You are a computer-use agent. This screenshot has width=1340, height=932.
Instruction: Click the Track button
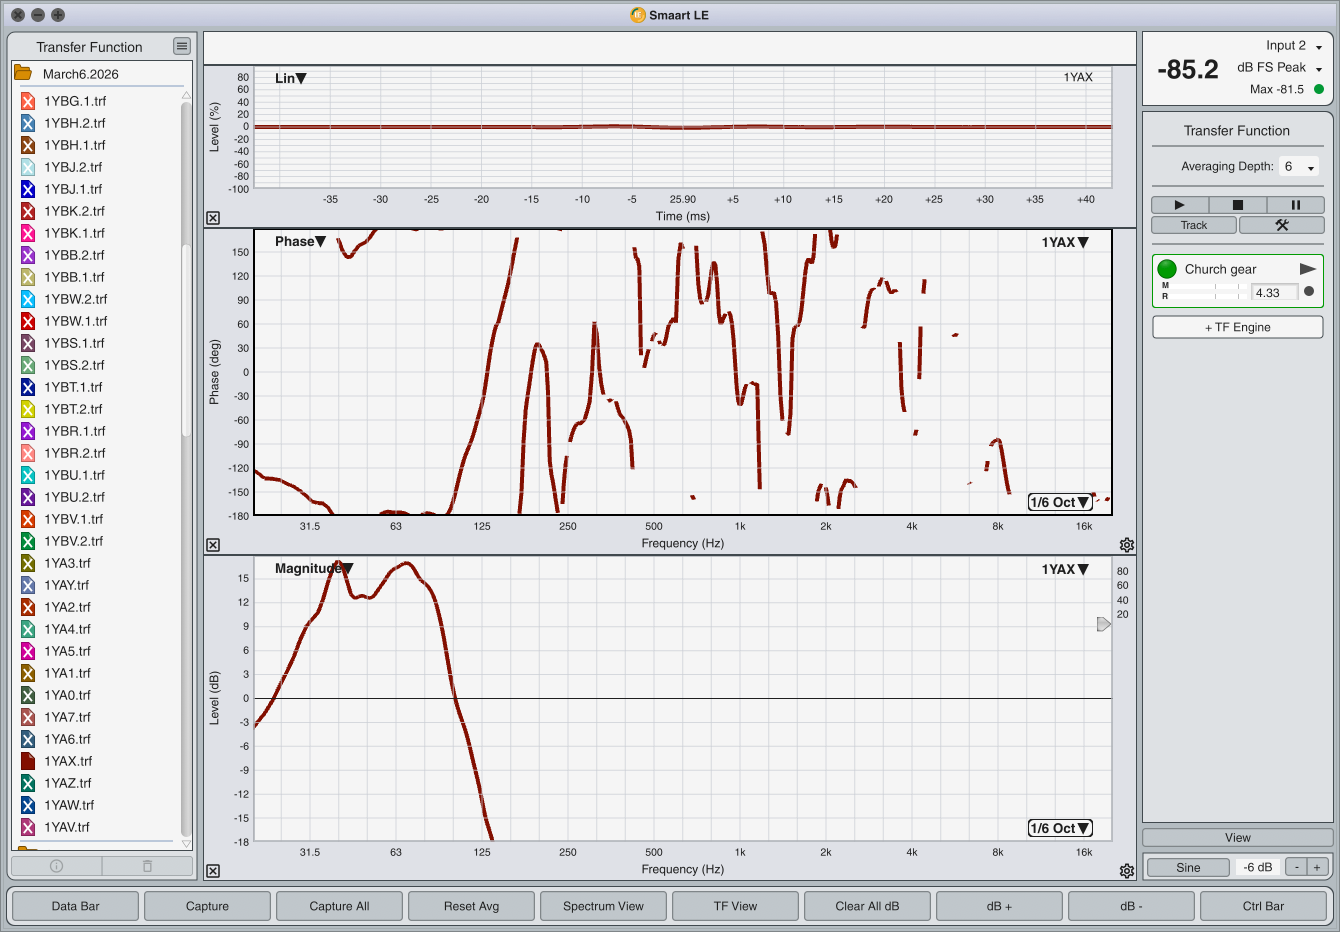coord(1194,225)
